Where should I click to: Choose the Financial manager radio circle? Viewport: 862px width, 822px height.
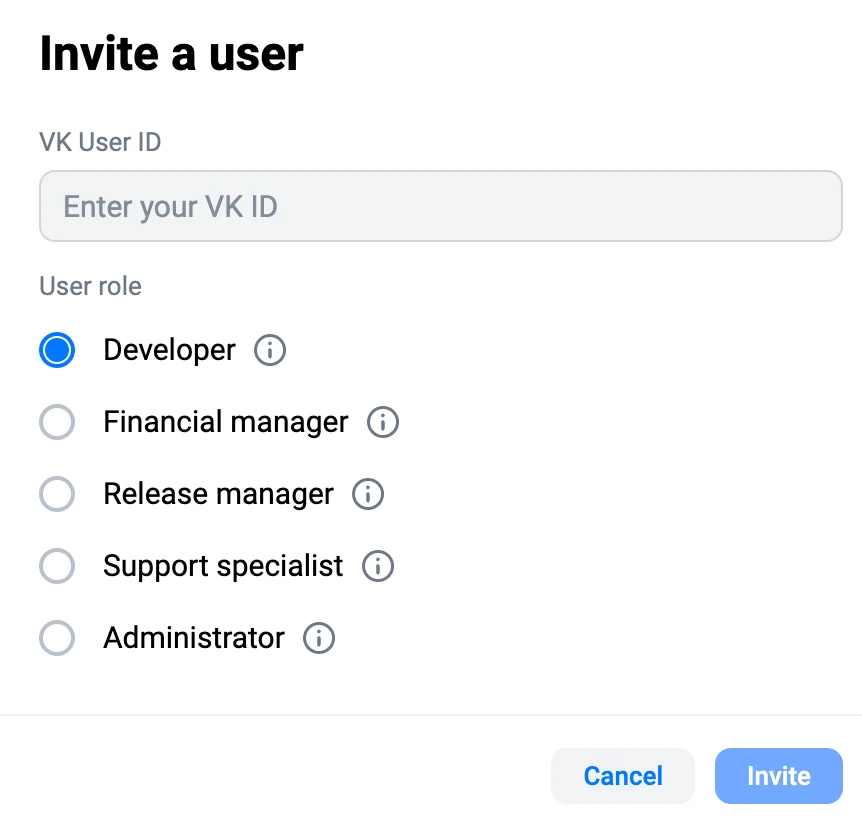pyautogui.click(x=57, y=422)
